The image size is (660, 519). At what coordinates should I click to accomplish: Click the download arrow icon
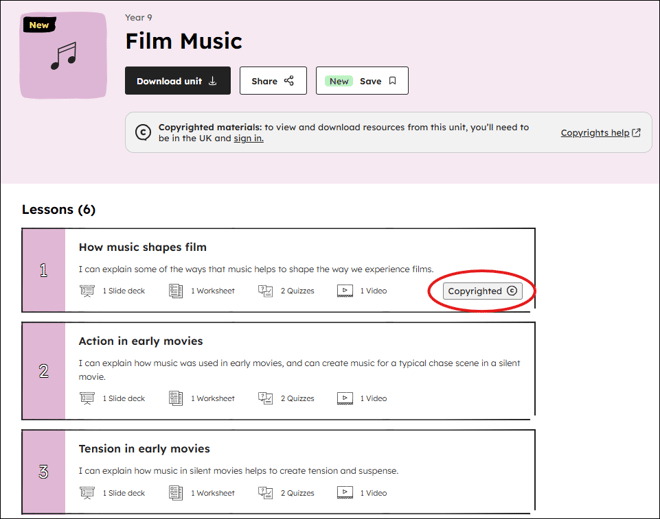click(213, 81)
